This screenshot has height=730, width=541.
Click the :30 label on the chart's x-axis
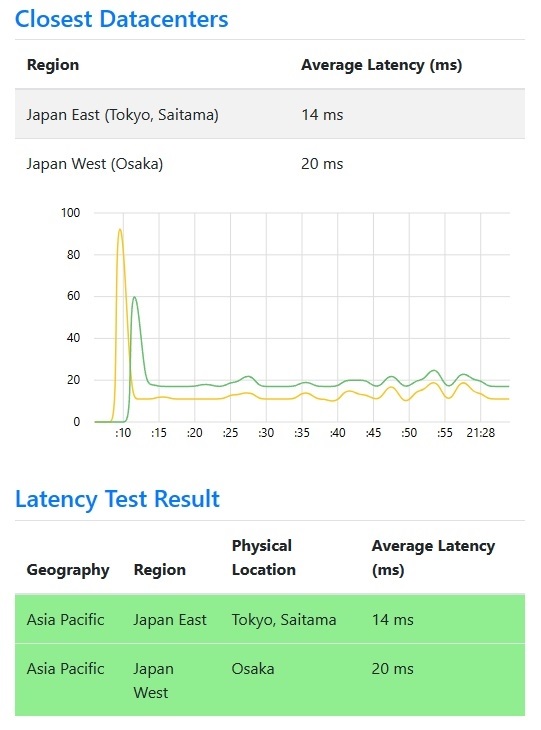pyautogui.click(x=266, y=433)
